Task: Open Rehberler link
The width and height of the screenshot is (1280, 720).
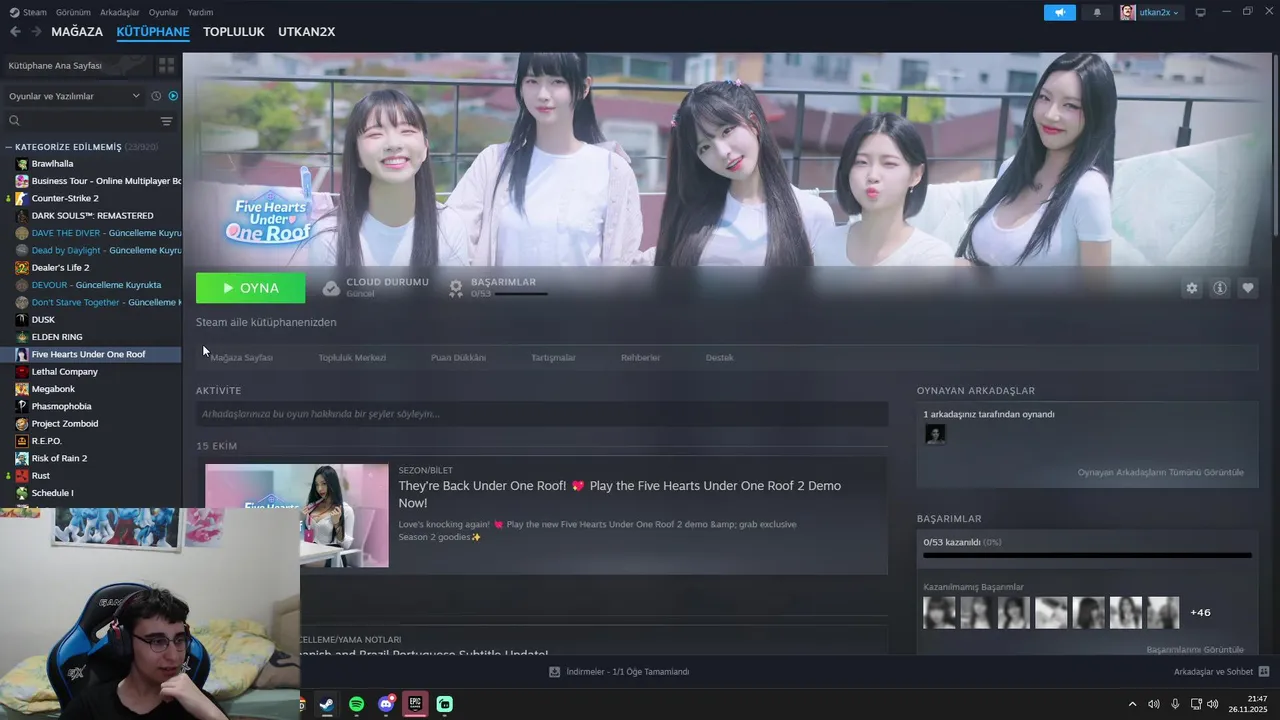Action: tap(640, 358)
